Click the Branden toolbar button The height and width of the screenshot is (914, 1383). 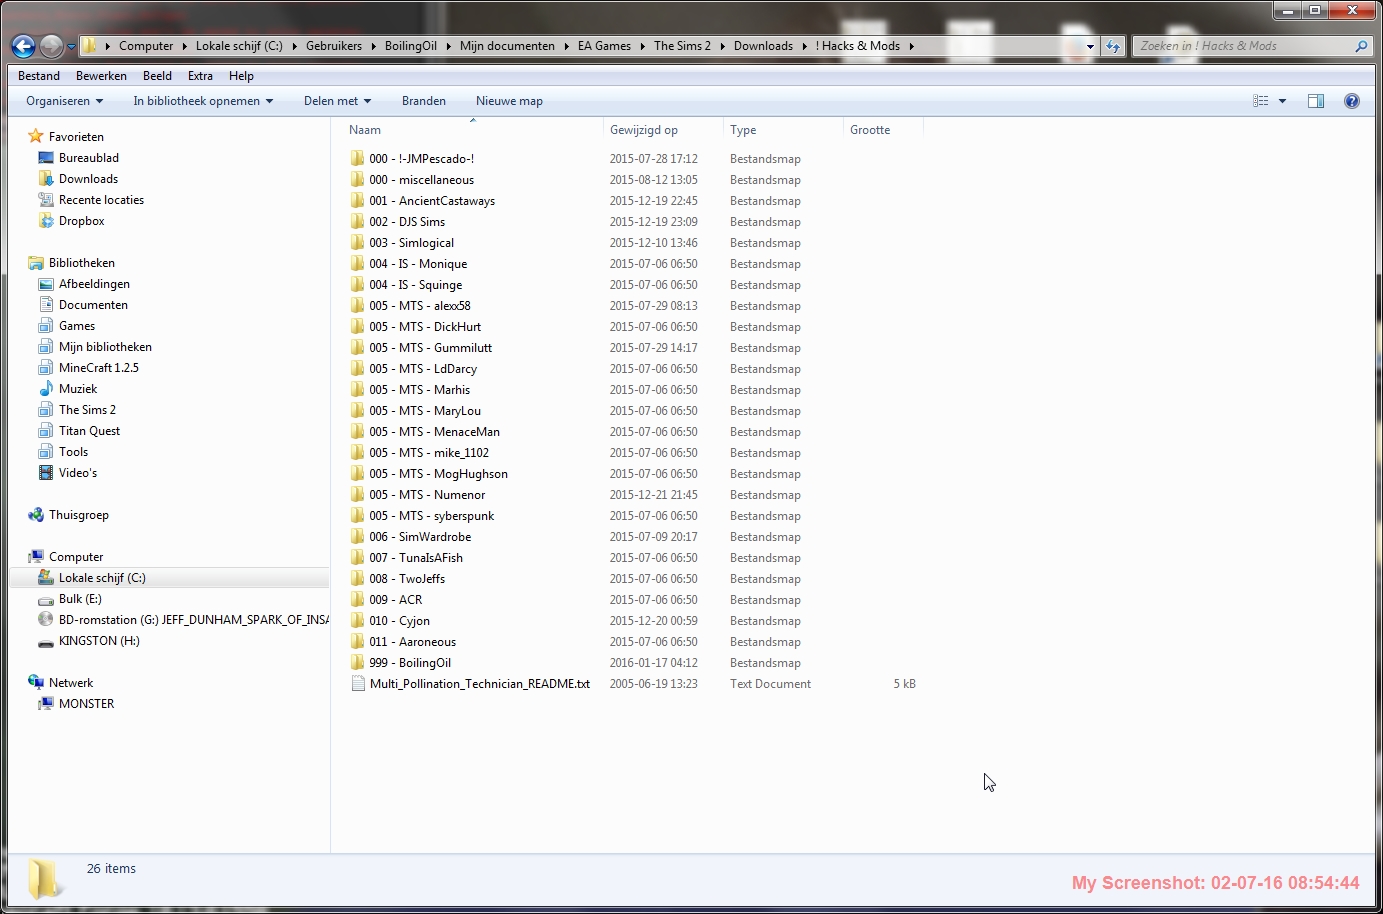[x=423, y=101]
